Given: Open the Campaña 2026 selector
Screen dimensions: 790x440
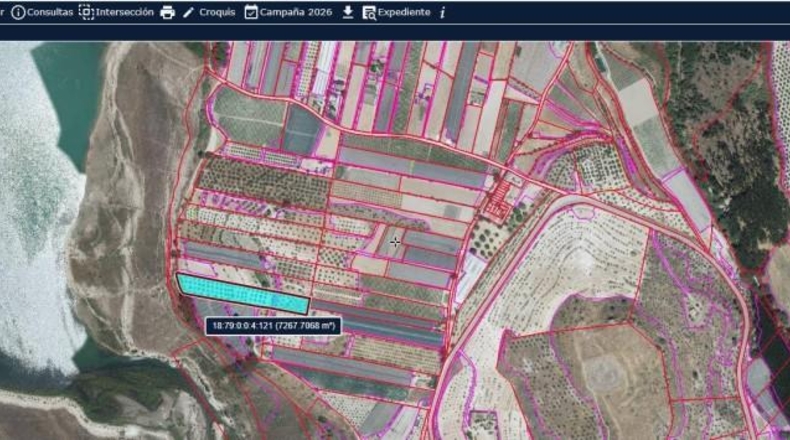Looking at the screenshot, I should 296,12.
